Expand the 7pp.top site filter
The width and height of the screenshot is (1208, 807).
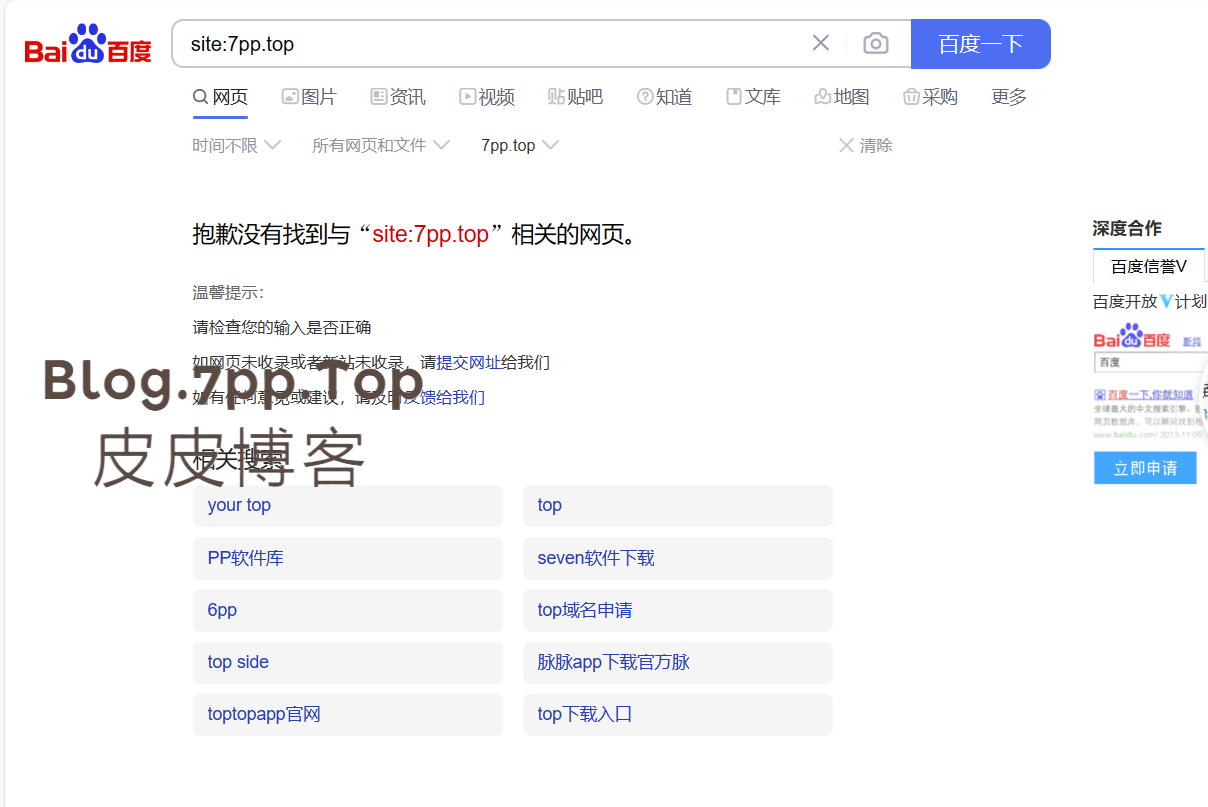520,146
